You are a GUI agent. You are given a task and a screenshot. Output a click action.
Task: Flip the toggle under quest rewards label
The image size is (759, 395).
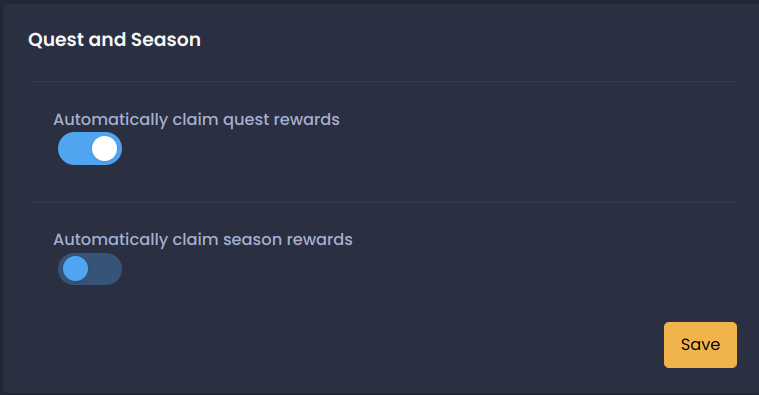click(x=90, y=149)
